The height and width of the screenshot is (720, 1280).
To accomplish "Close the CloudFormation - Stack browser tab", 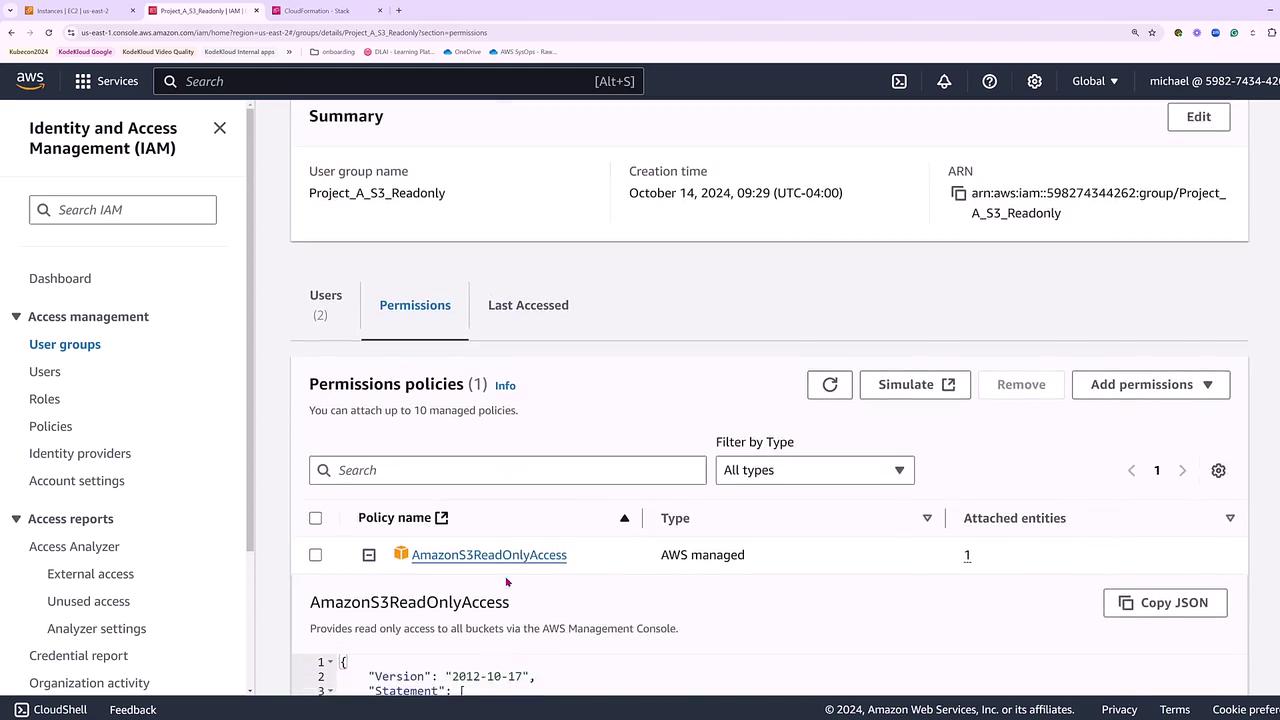I will pos(380,10).
